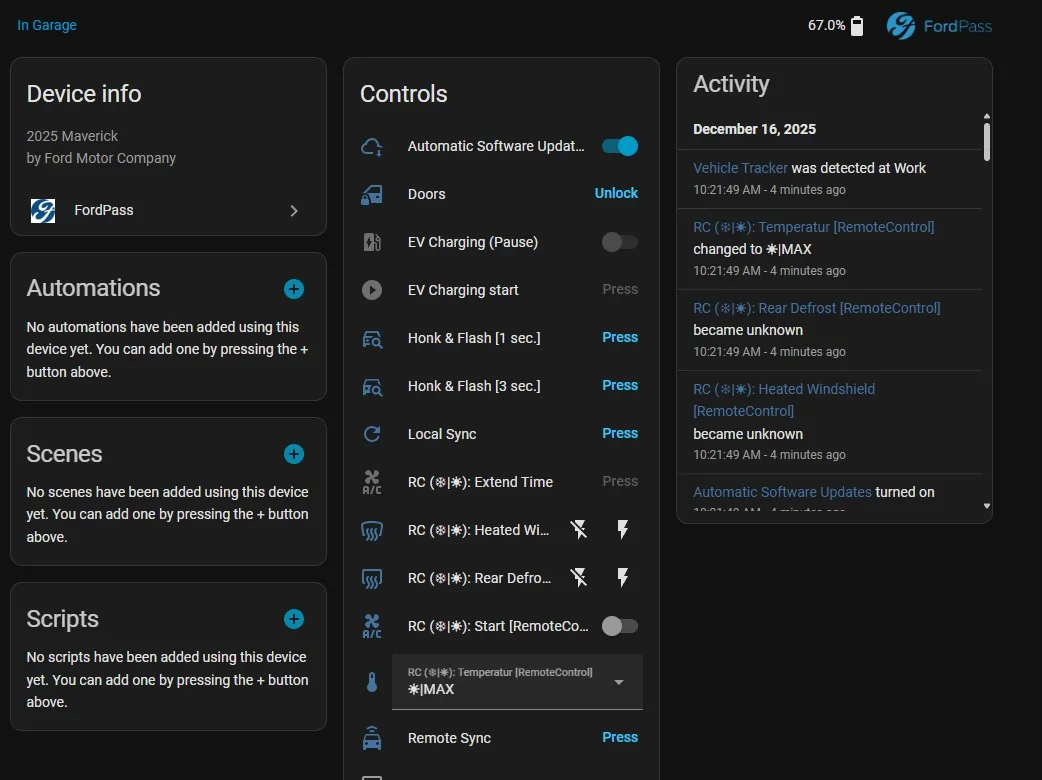Click the Automatic Software Updates row label
1042x780 pixels.
point(496,146)
